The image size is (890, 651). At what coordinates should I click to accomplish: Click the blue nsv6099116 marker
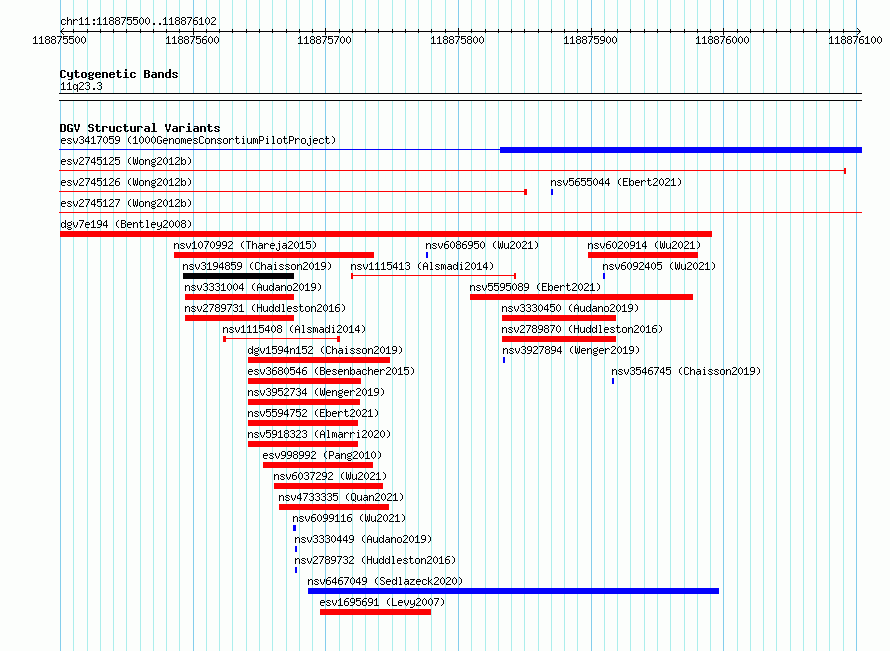pyautogui.click(x=294, y=528)
